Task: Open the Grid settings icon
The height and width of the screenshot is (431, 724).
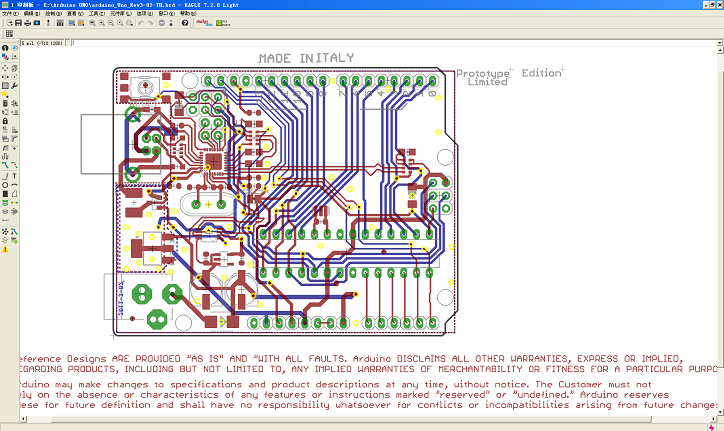Action: click(x=9, y=34)
